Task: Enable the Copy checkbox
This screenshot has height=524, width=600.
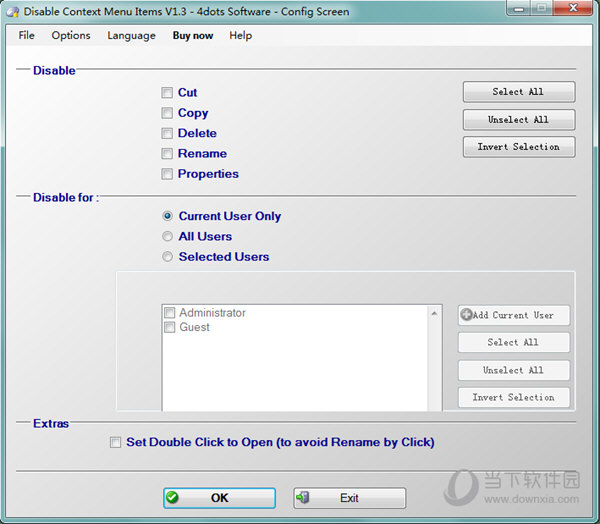Action: coord(167,113)
